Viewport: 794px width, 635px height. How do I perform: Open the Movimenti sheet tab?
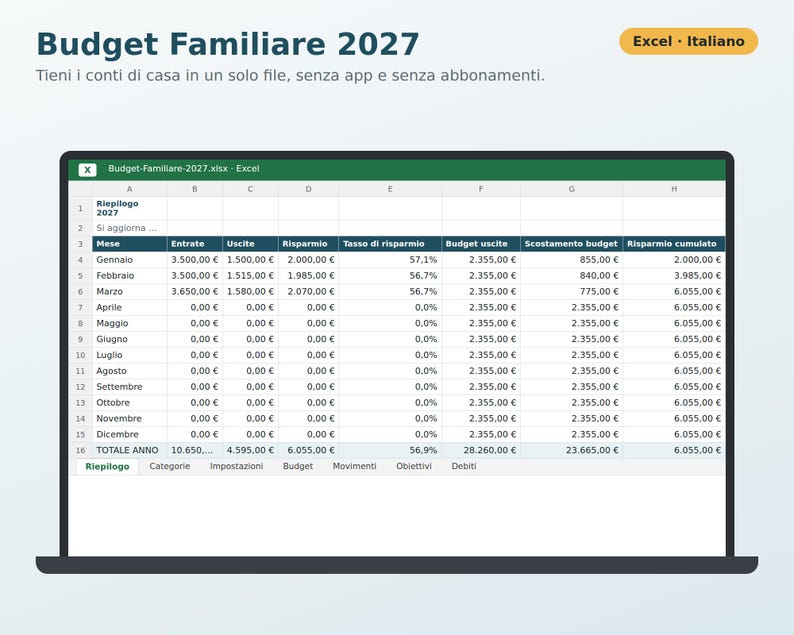pos(354,466)
